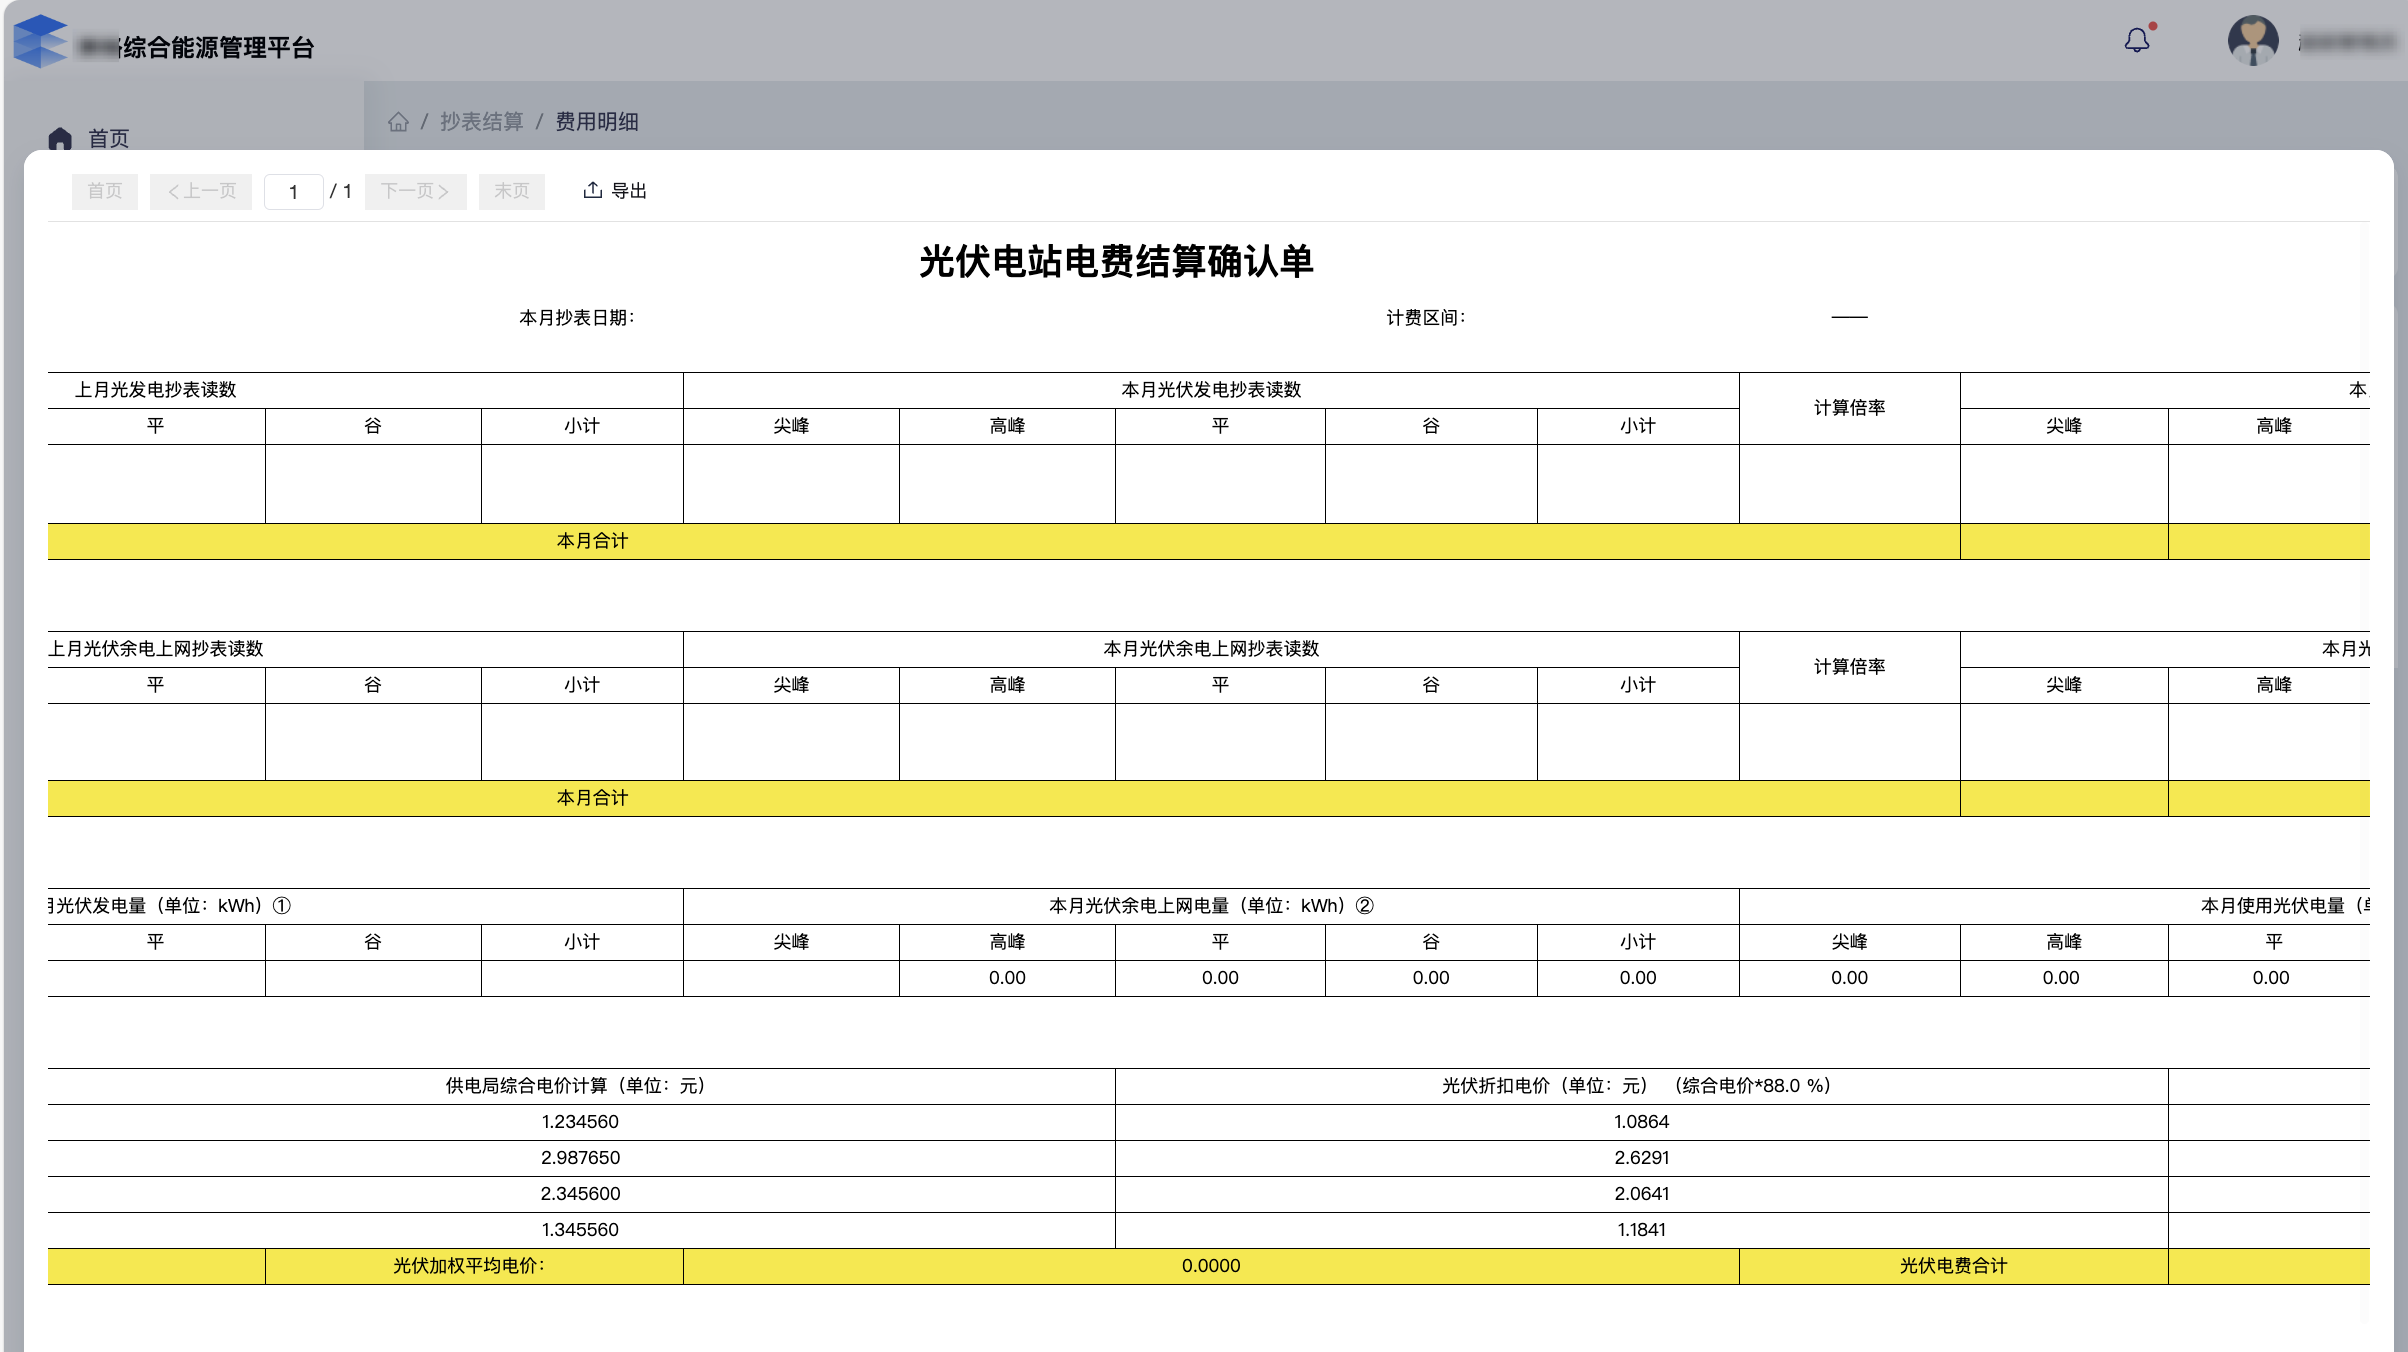Screen dimensions: 2408x1352
Task: Open the user avatar profile
Action: (2253, 41)
